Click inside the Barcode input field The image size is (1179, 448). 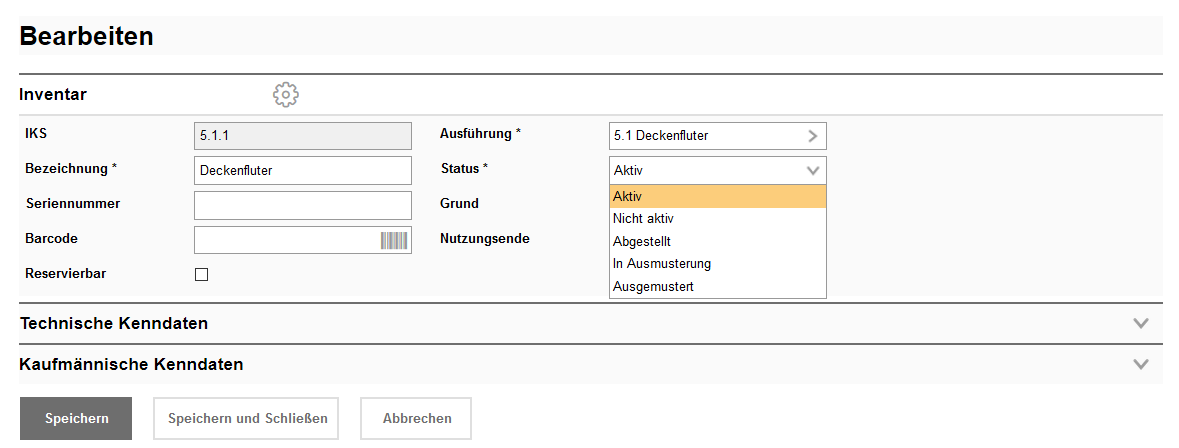[285, 240]
